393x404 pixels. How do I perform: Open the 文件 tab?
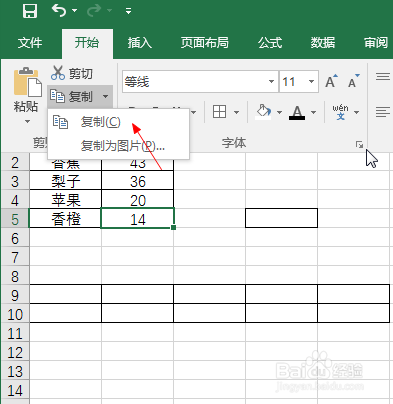30,43
